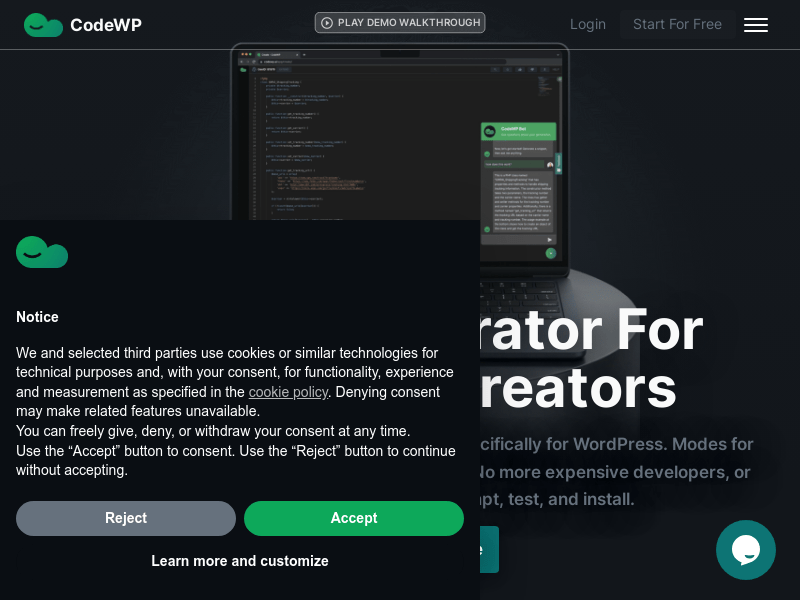This screenshot has height=600, width=800.
Task: Reject cookies with the Reject button
Action: coord(126,518)
